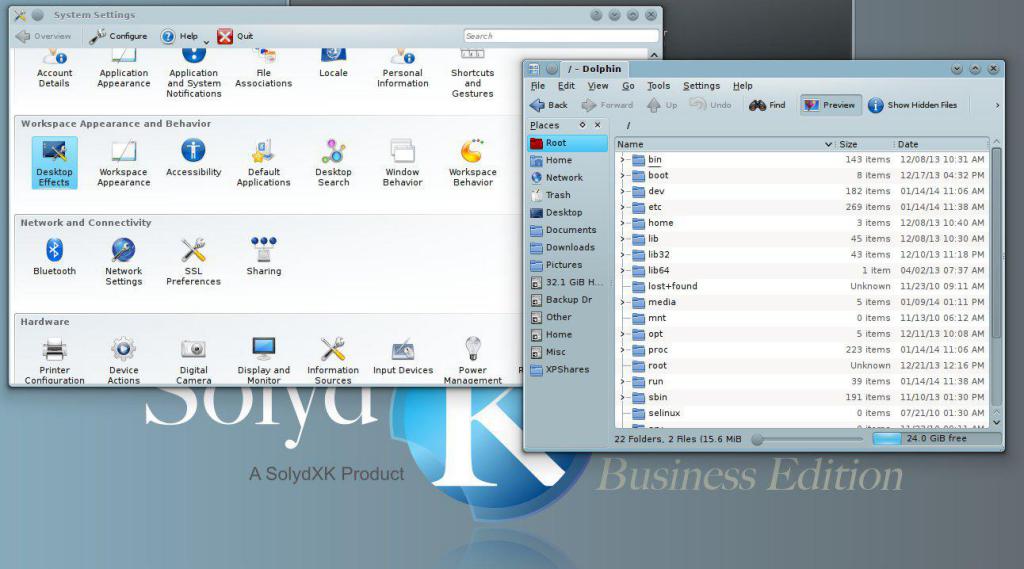The width and height of the screenshot is (1024, 569).
Task: Expand the proc folder tree
Action: (x=622, y=350)
